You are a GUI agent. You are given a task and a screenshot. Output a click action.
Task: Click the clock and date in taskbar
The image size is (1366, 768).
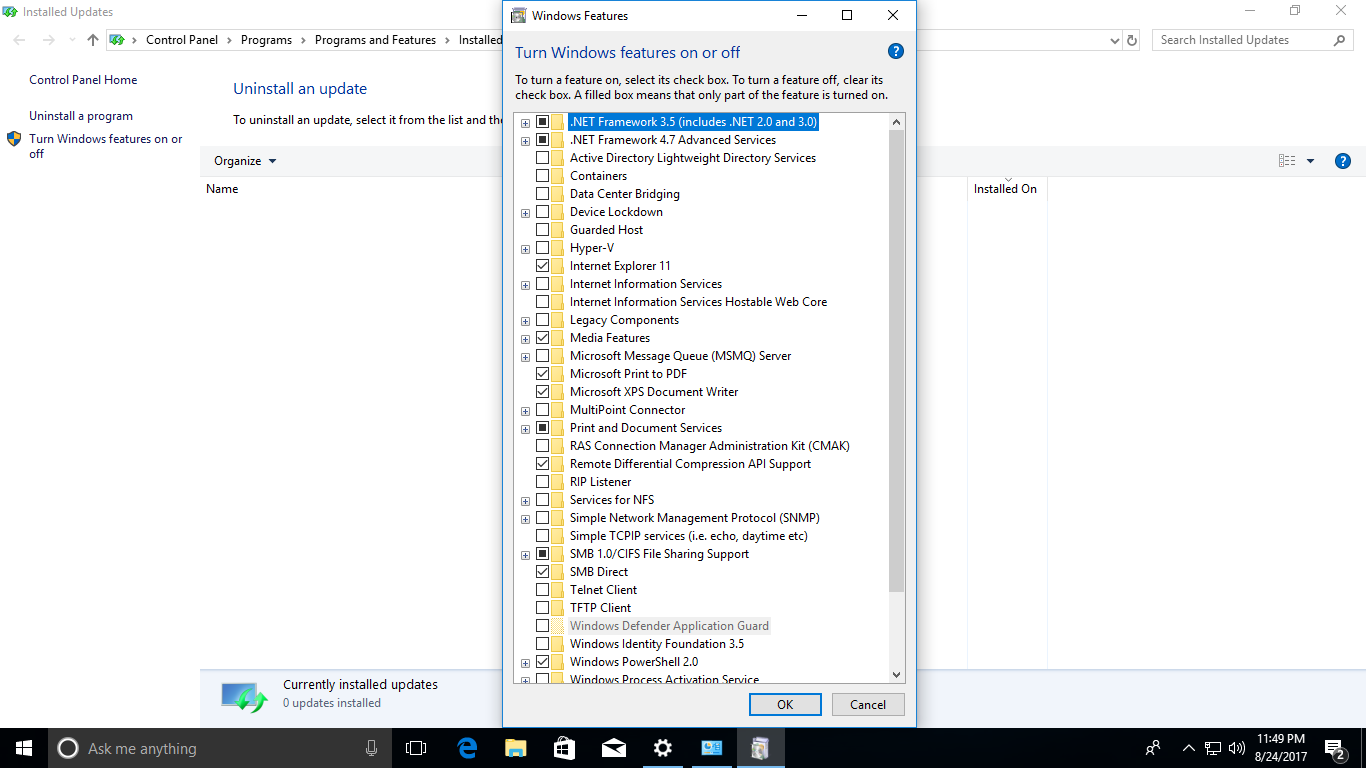pos(1280,748)
